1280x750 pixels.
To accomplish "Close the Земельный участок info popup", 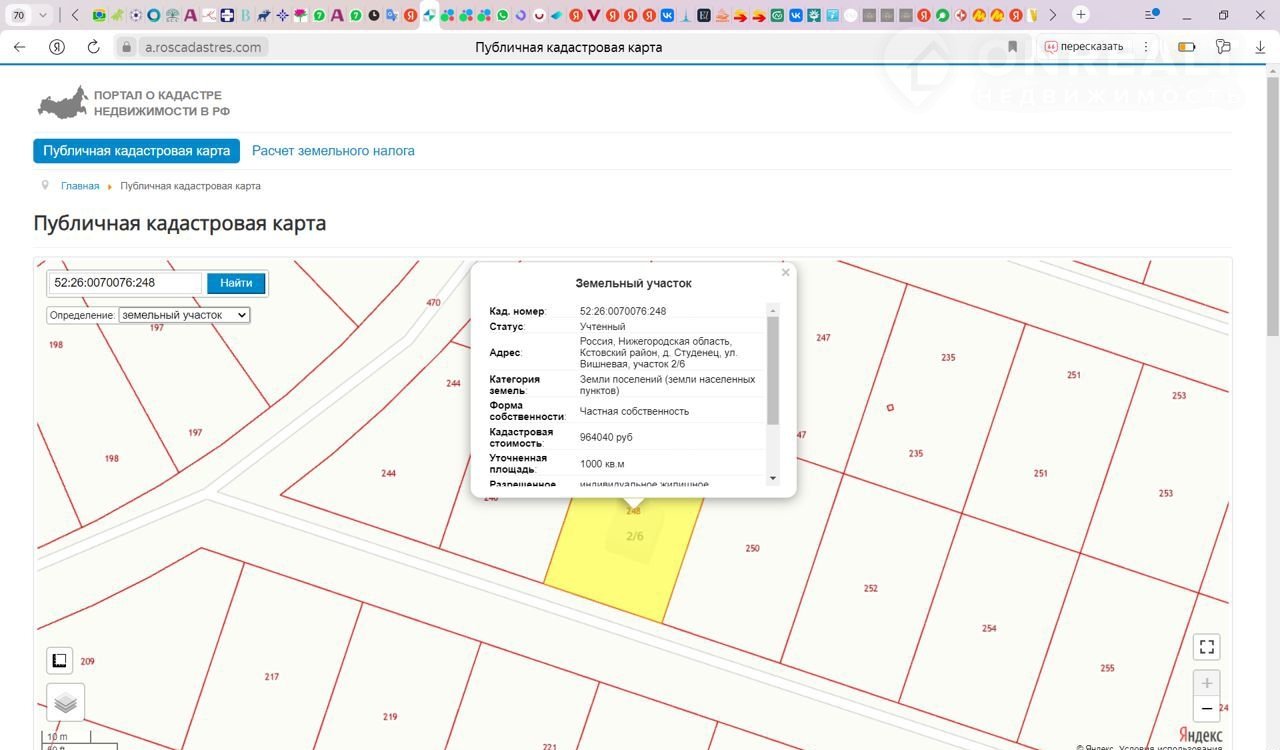I will pyautogui.click(x=785, y=272).
